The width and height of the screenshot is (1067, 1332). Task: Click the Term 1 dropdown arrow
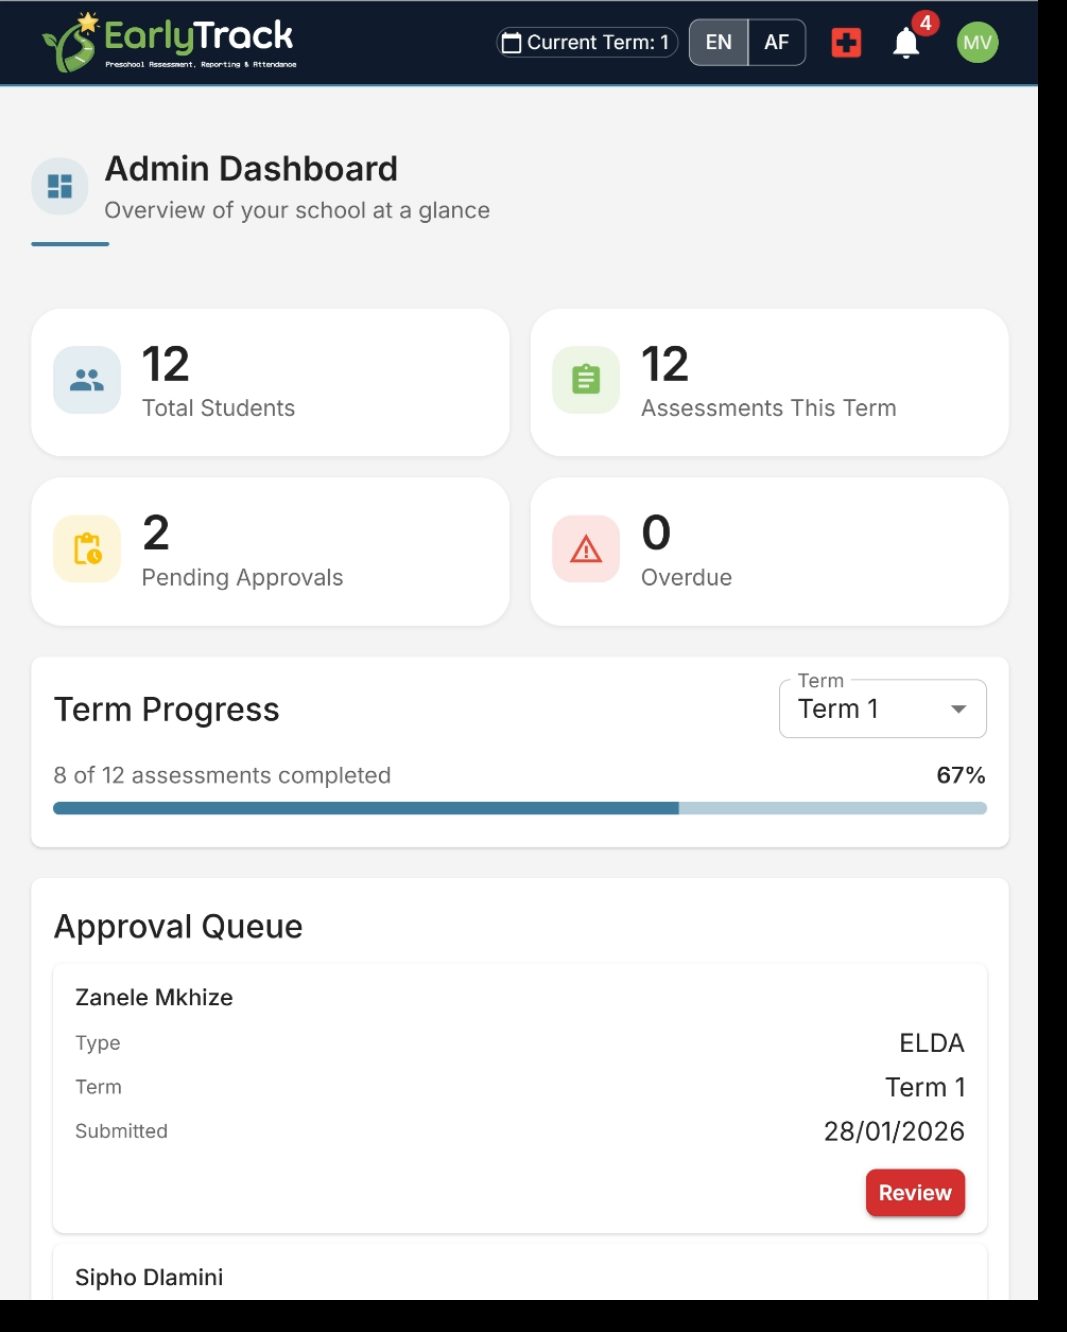click(958, 708)
